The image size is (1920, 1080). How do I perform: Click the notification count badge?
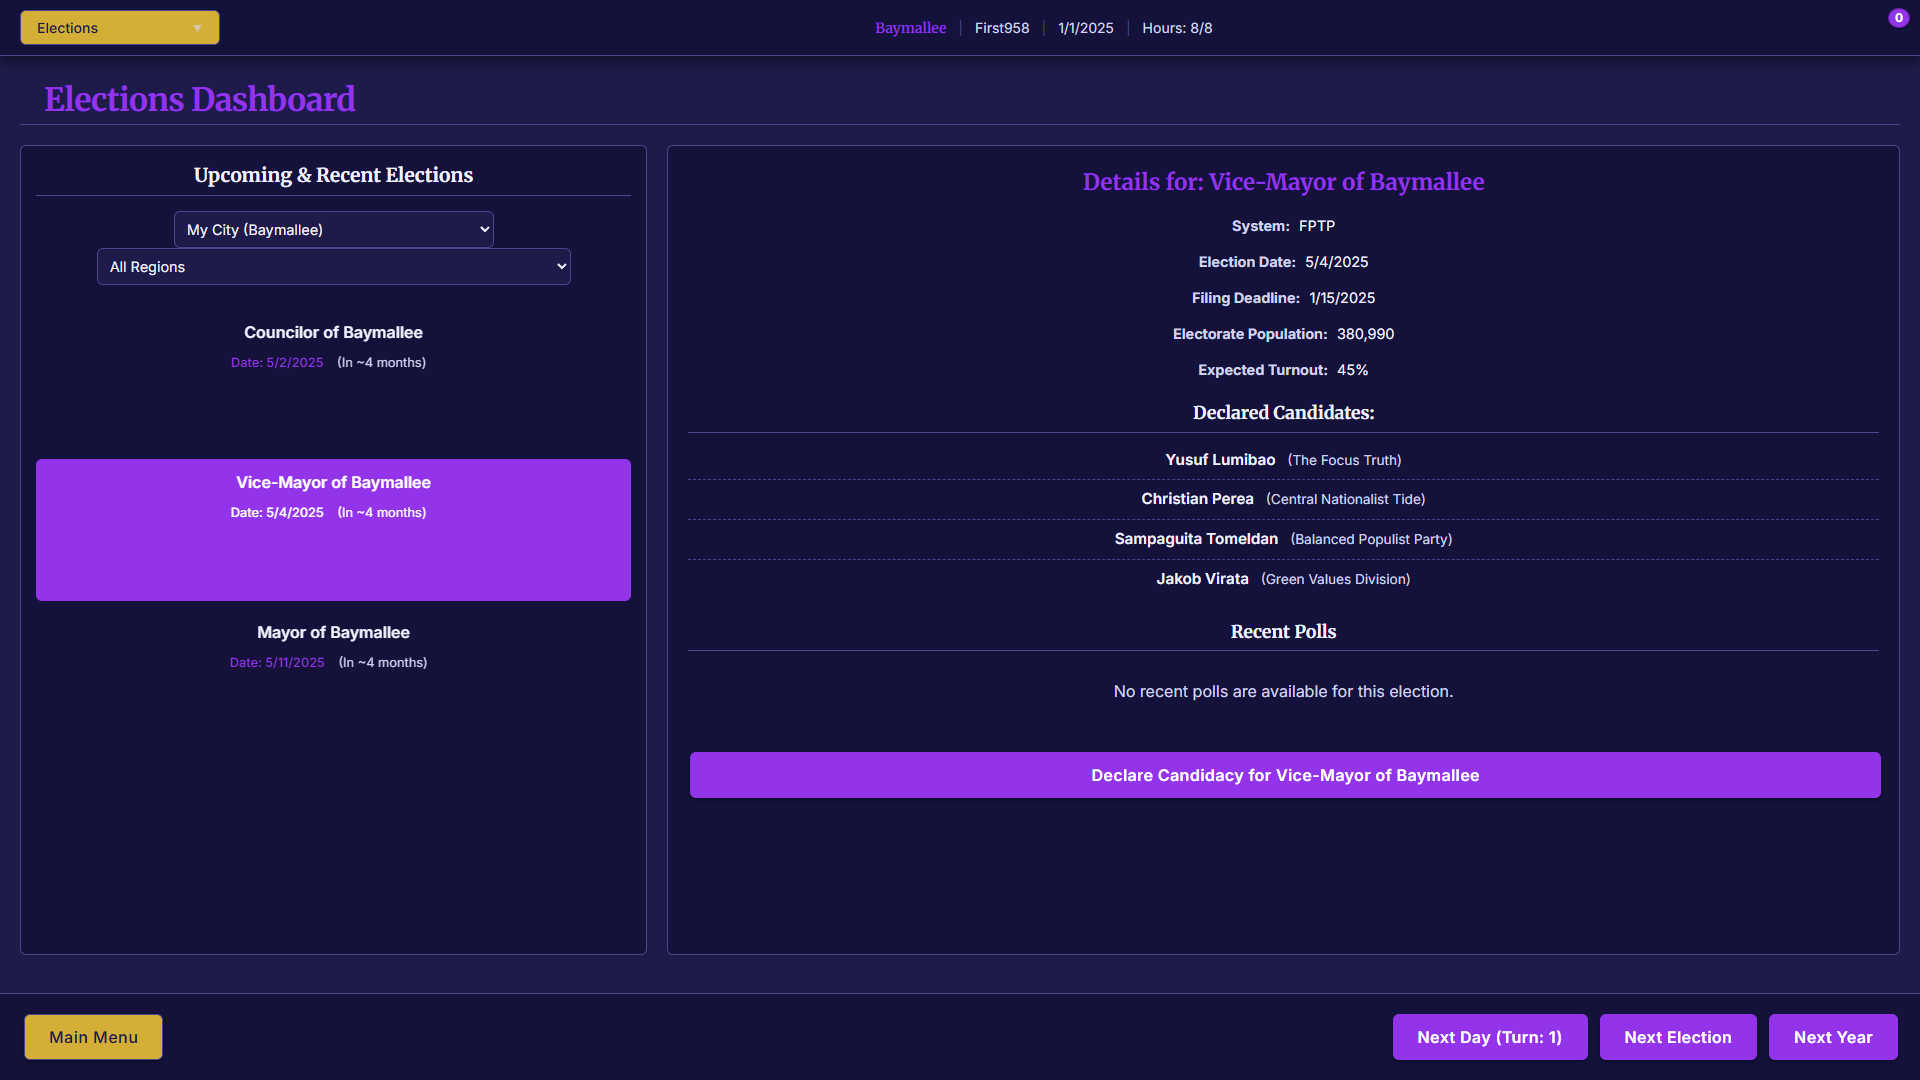click(x=1898, y=18)
